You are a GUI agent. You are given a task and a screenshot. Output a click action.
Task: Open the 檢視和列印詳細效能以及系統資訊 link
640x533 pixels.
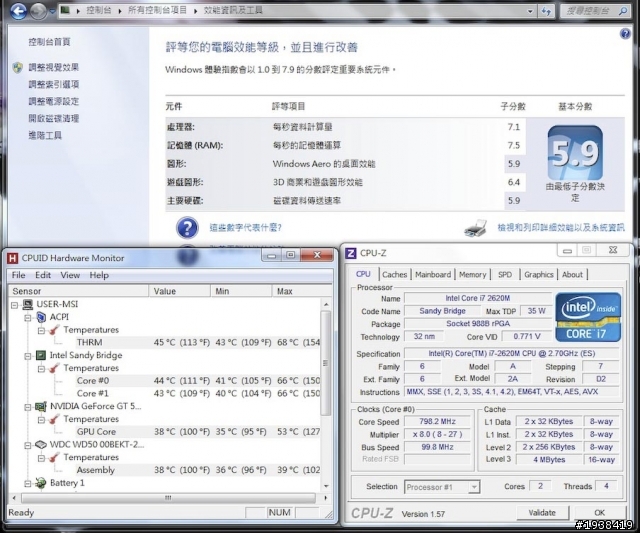(561, 227)
